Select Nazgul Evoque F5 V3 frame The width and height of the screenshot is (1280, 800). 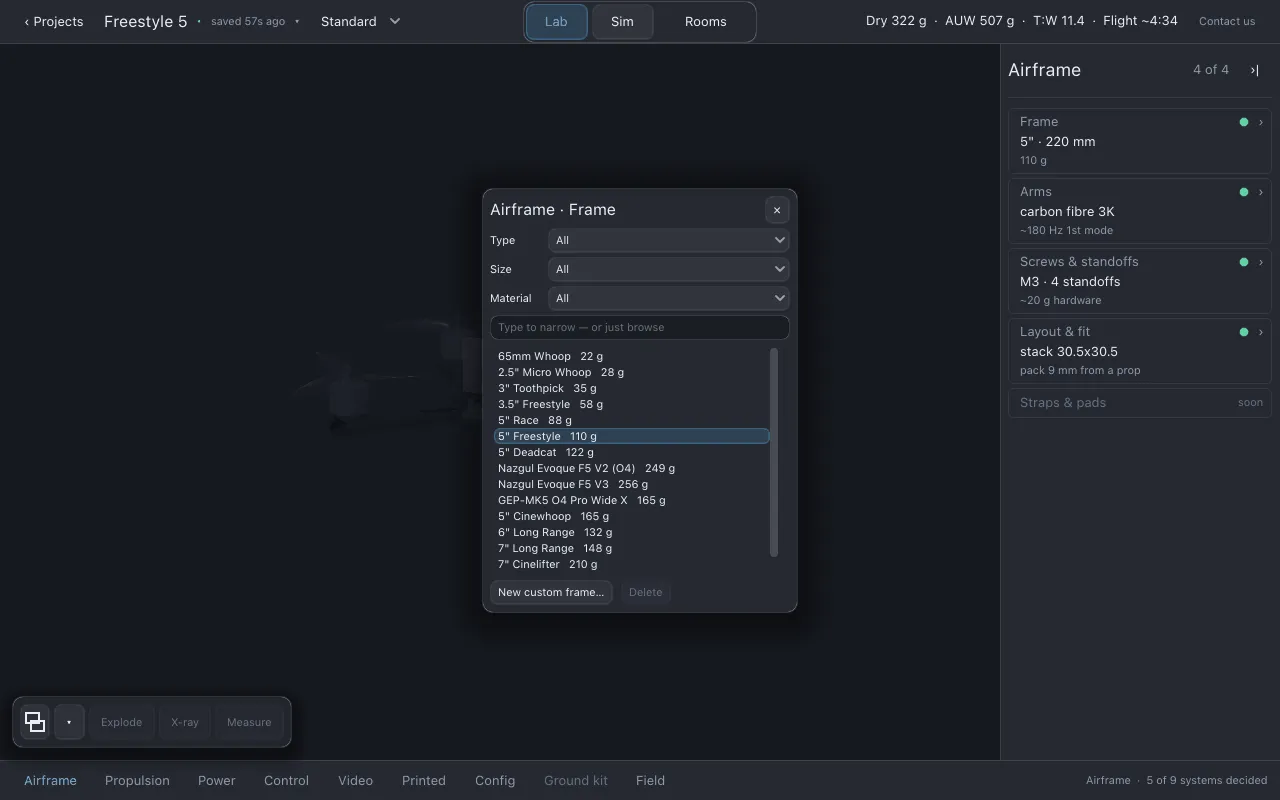631,484
